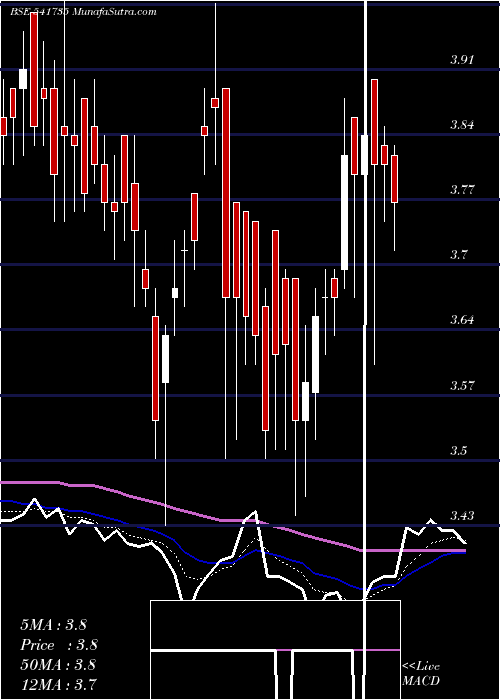Click the last red candlestick on the right

tap(395, 179)
